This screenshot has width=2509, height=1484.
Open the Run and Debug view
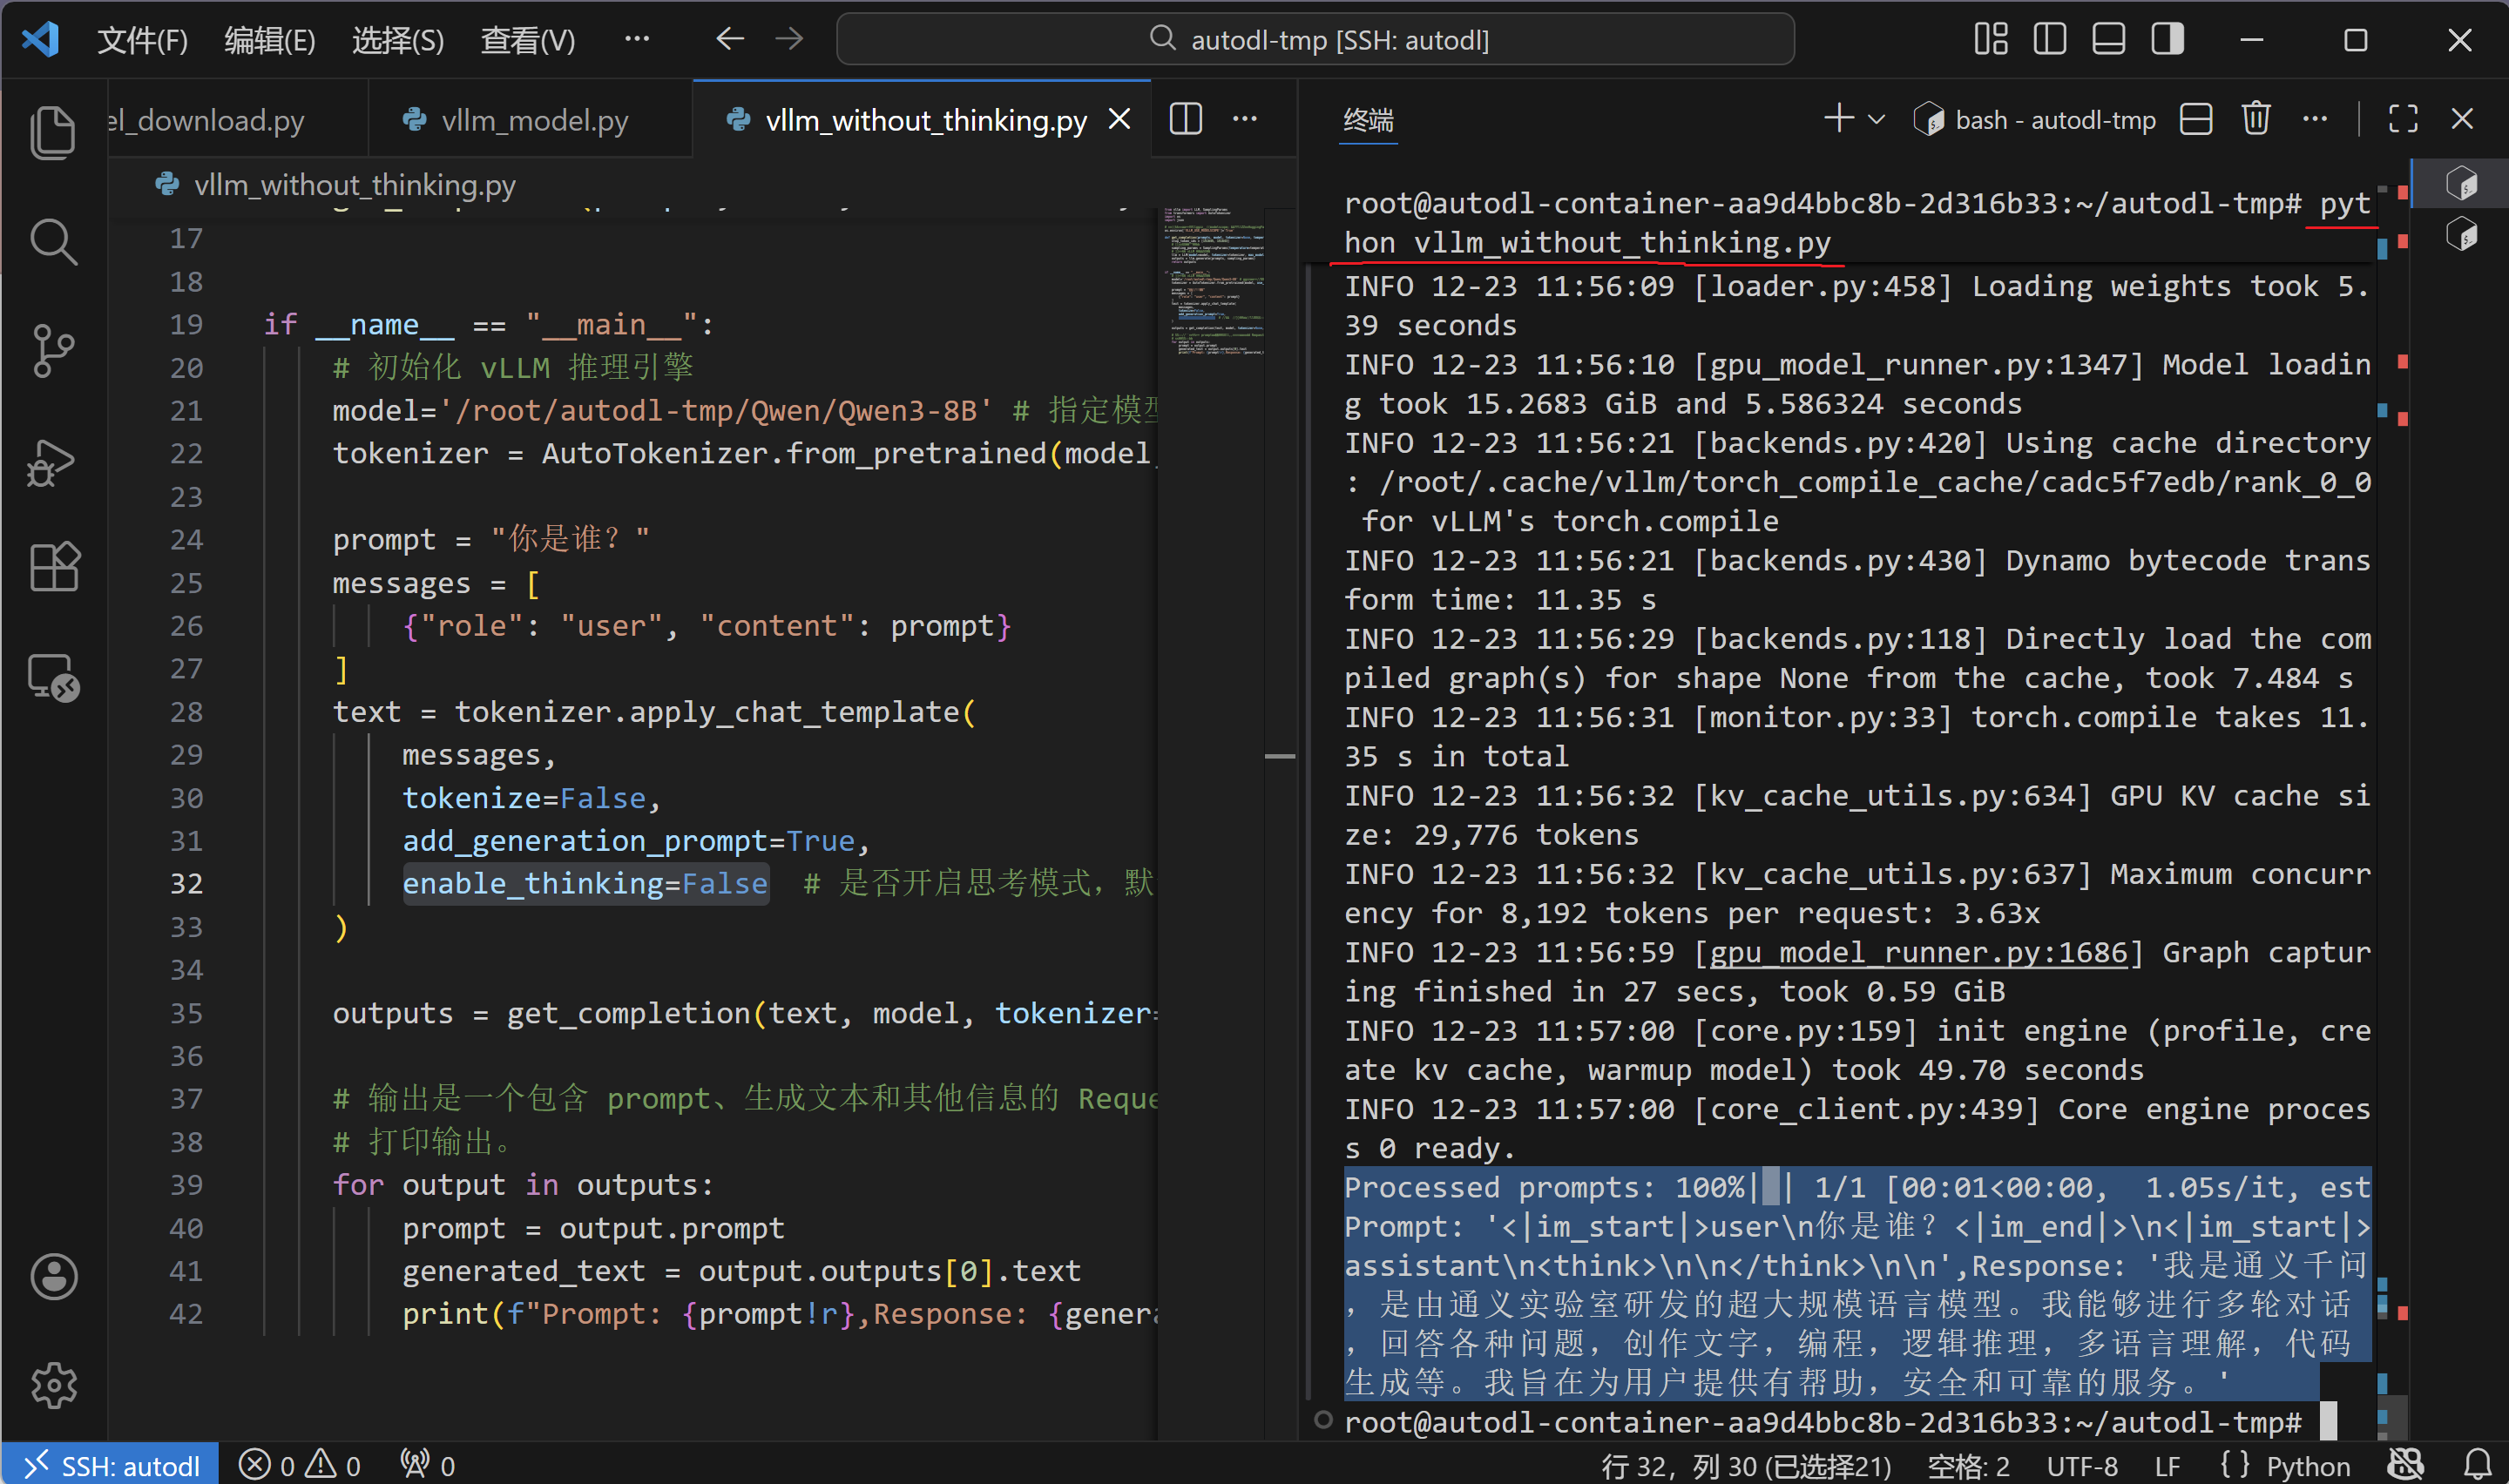53,462
